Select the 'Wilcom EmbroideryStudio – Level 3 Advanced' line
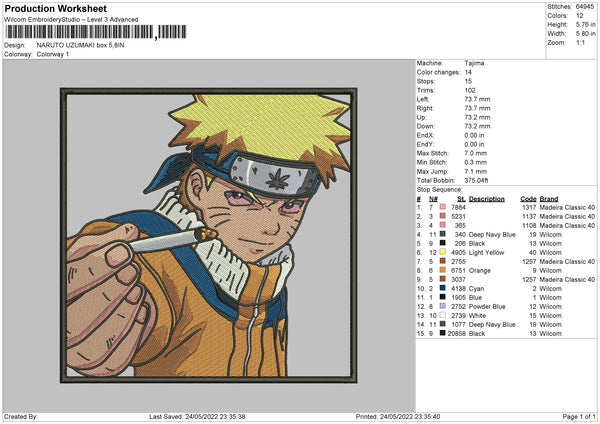 click(71, 20)
